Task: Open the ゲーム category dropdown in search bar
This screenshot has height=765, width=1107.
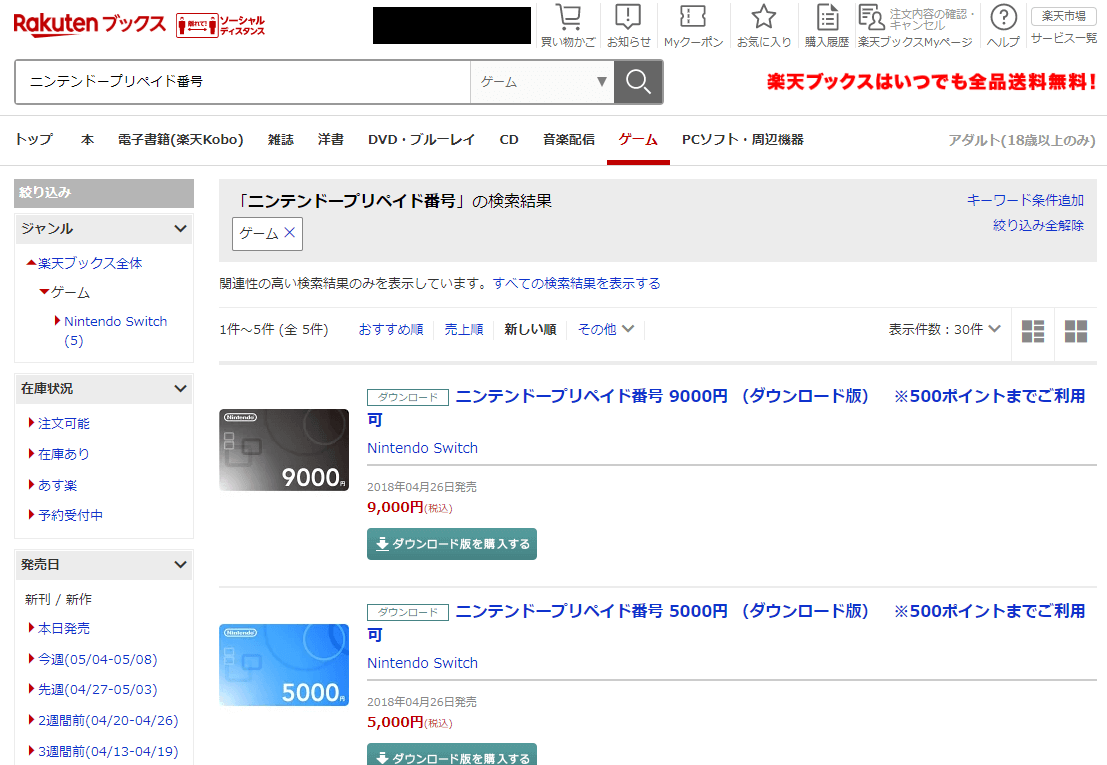Action: click(x=542, y=82)
